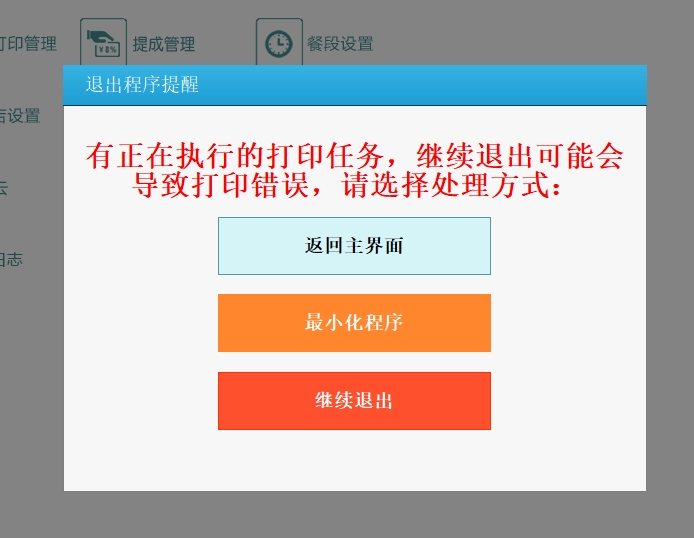The height and width of the screenshot is (538, 694).
Task: Open the partially visible 日志 item at left
Action: (11, 259)
